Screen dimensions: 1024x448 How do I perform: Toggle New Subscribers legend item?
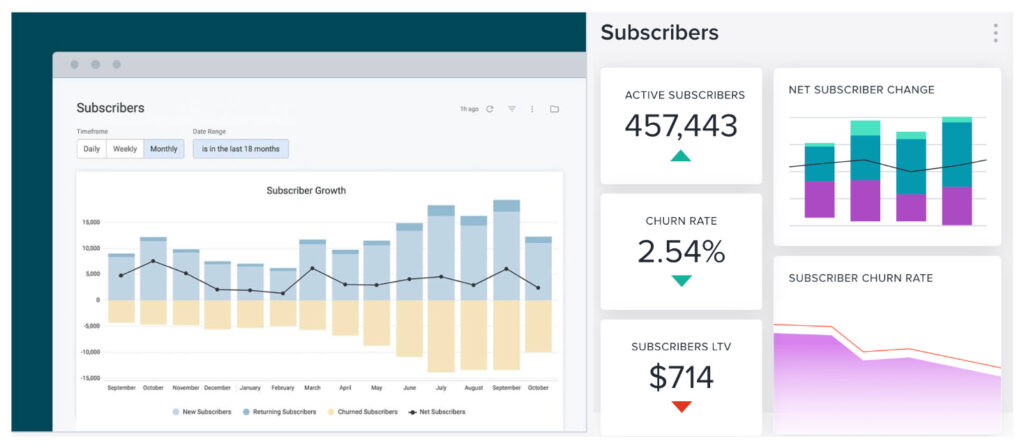click(x=203, y=411)
